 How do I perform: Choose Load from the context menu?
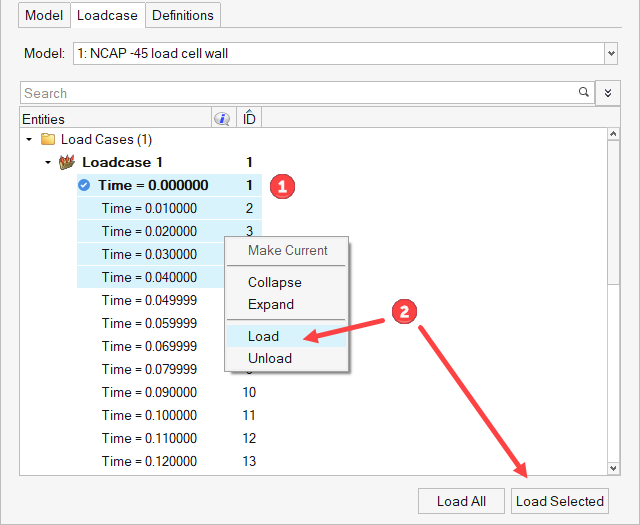(x=264, y=336)
